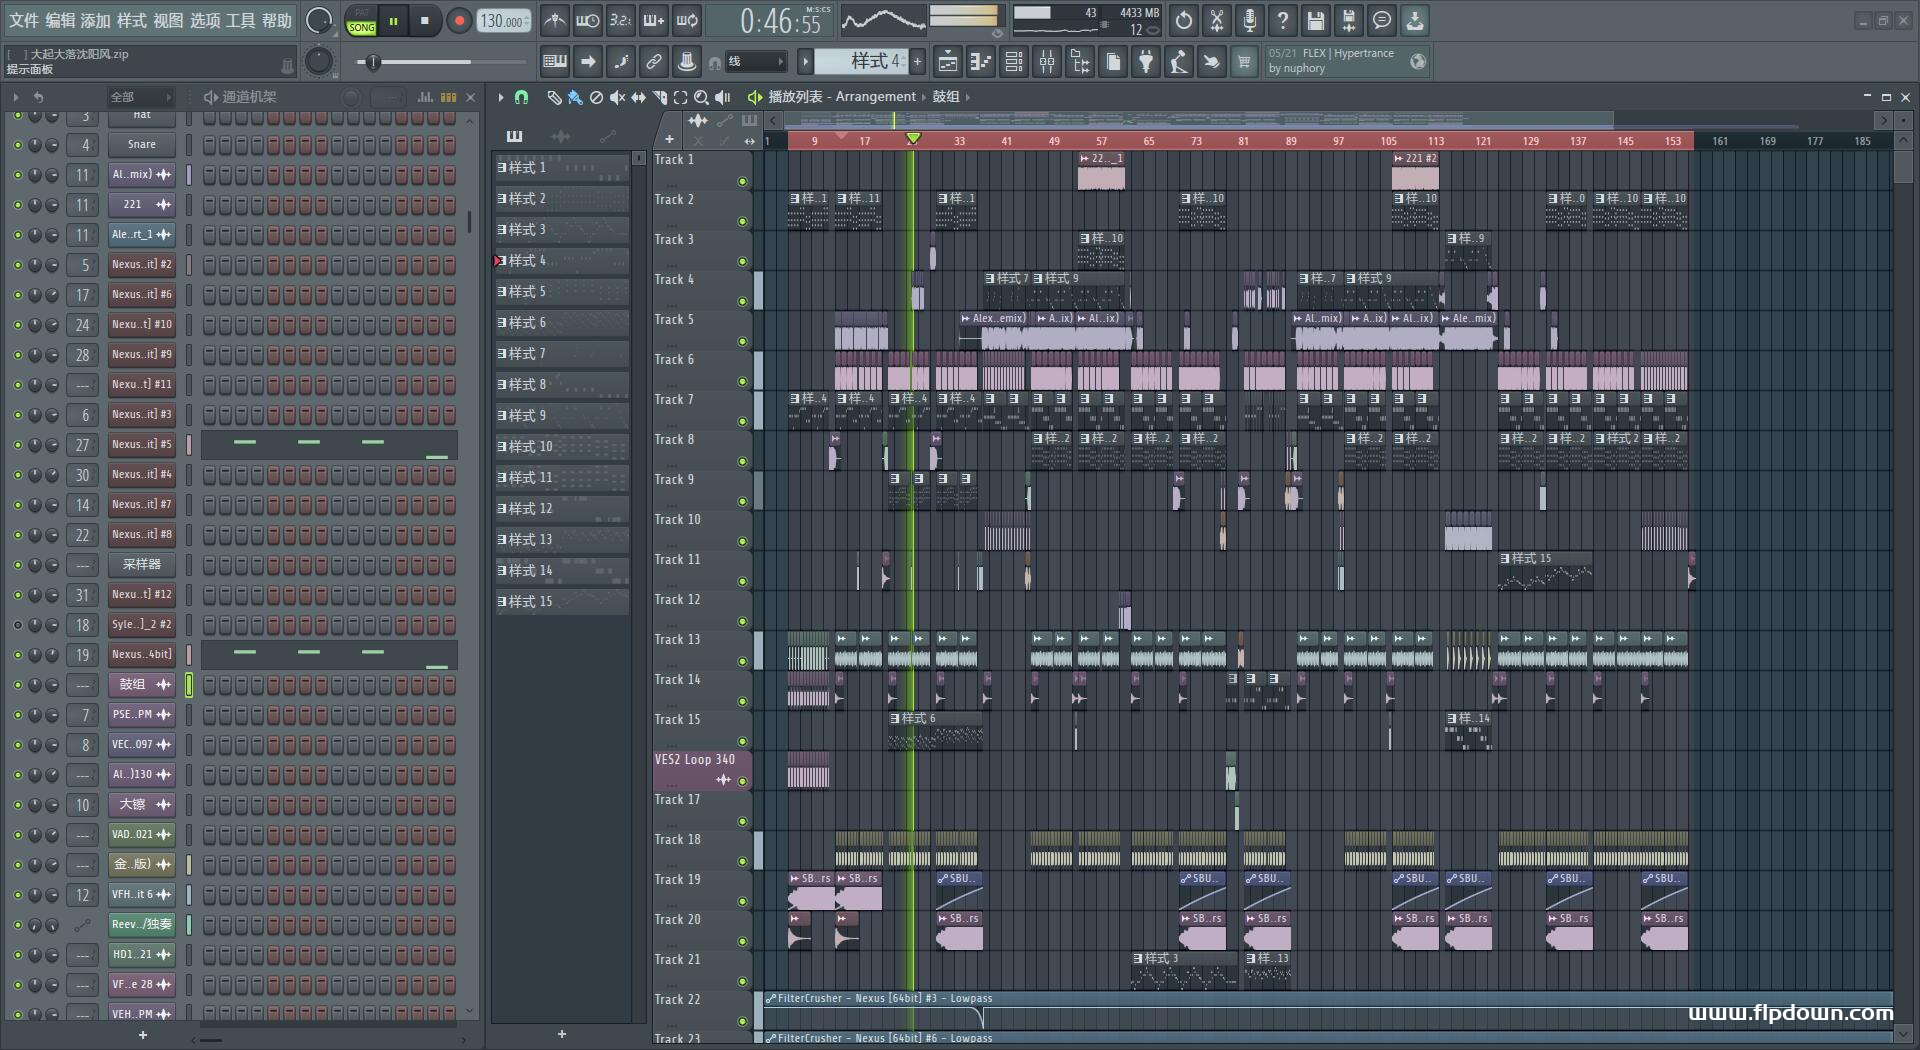
Task: Mute the 采样器 channel green LED
Action: pyautogui.click(x=17, y=565)
